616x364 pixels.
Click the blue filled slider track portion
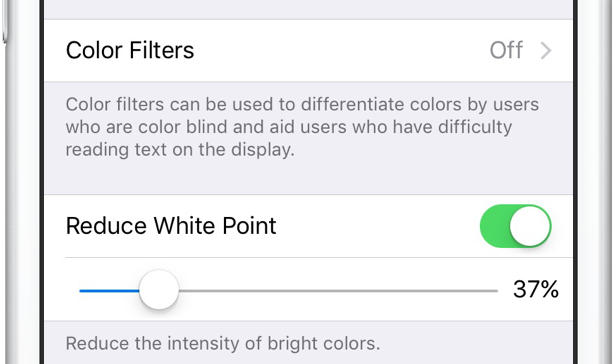tap(109, 291)
